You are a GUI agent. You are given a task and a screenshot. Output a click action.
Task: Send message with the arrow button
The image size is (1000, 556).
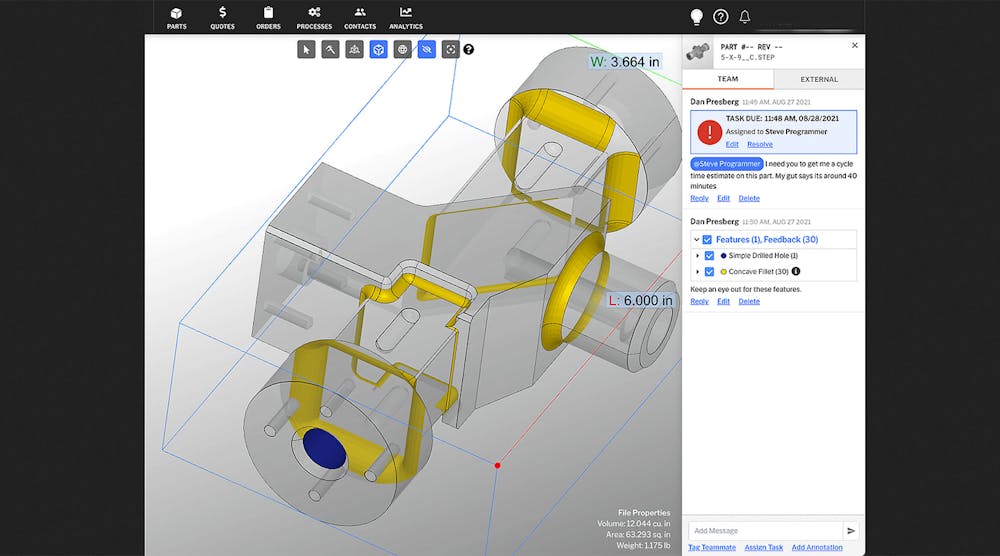851,530
